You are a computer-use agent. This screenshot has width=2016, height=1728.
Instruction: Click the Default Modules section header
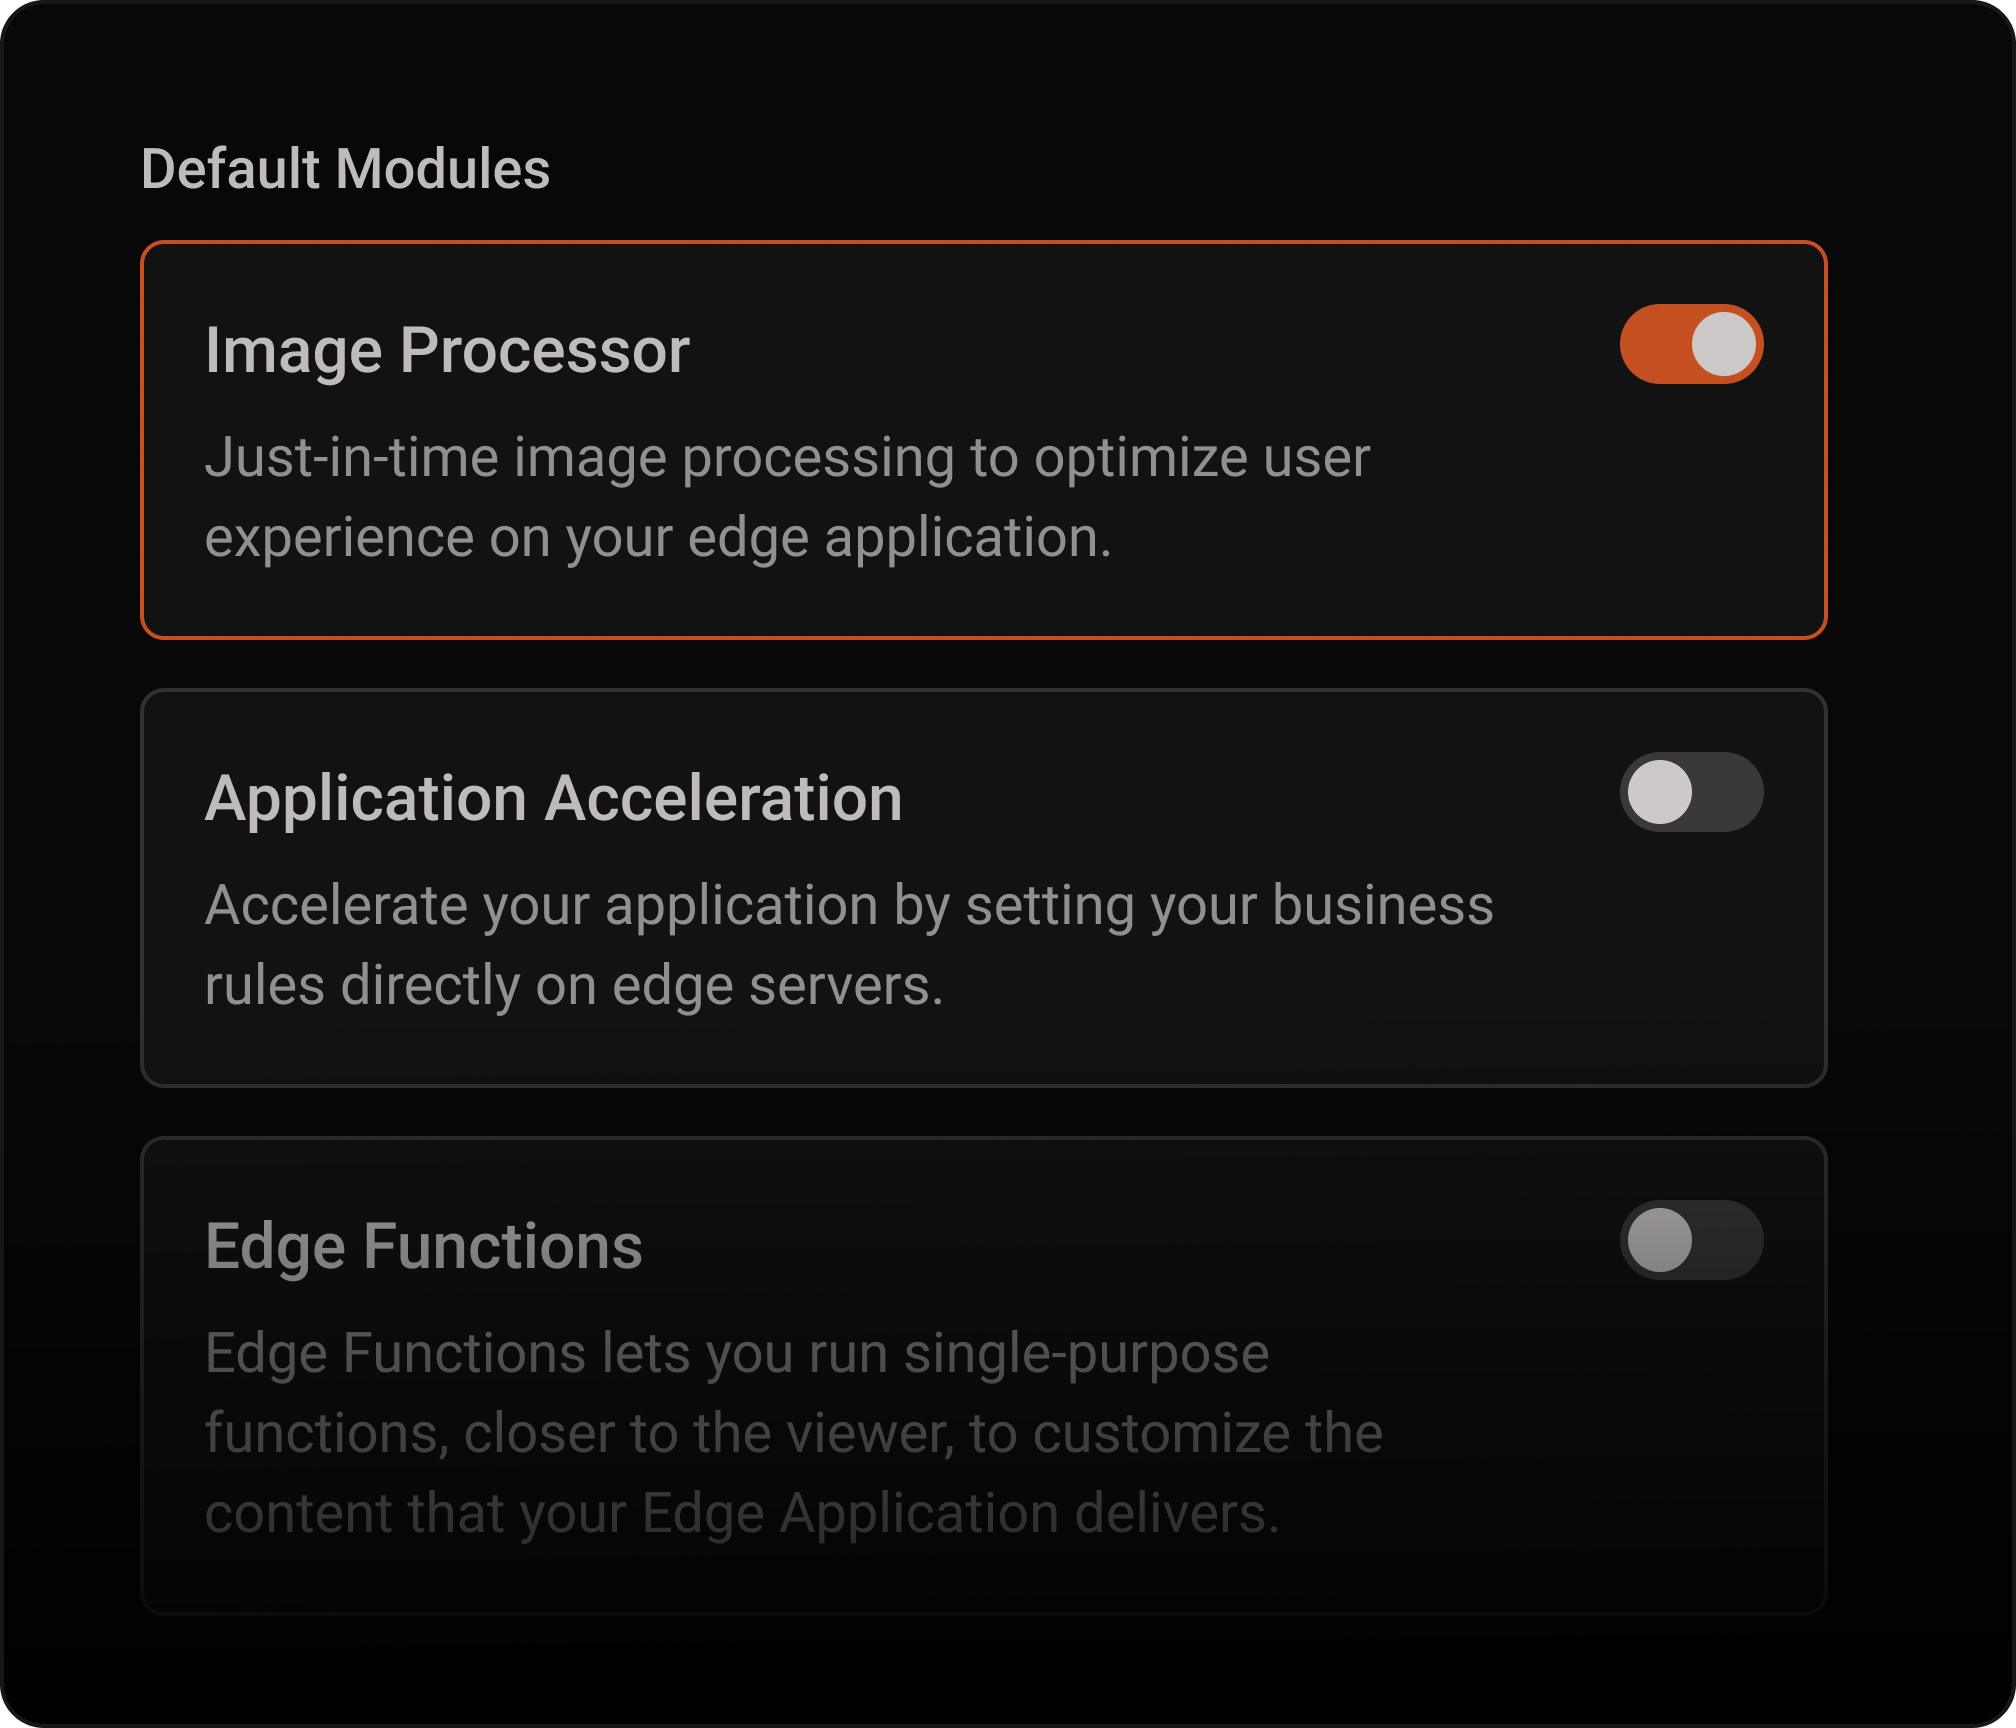point(347,170)
